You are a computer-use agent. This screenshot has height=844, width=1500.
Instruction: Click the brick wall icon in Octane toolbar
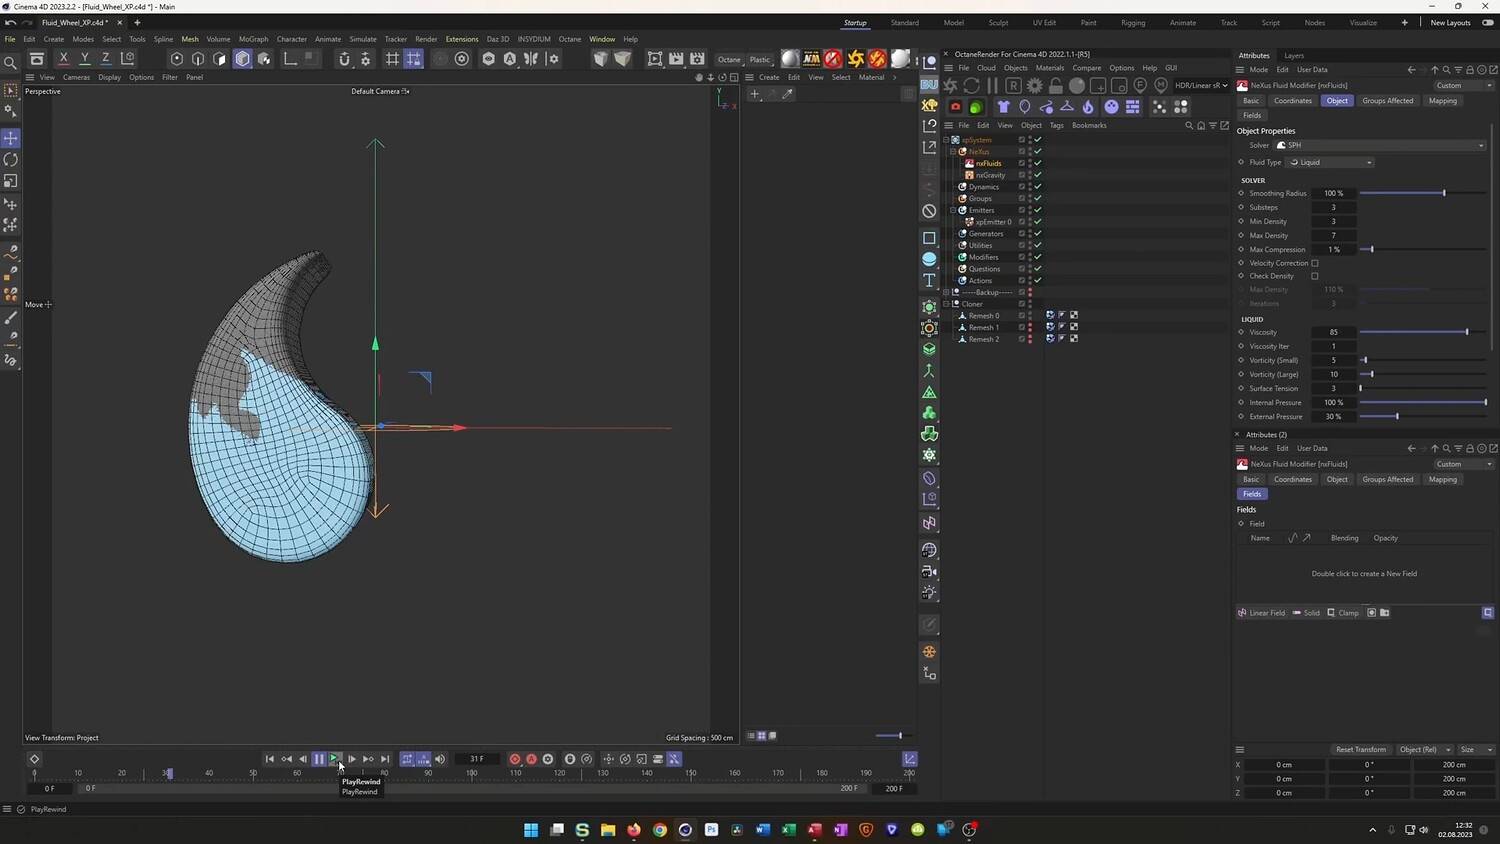click(1133, 107)
